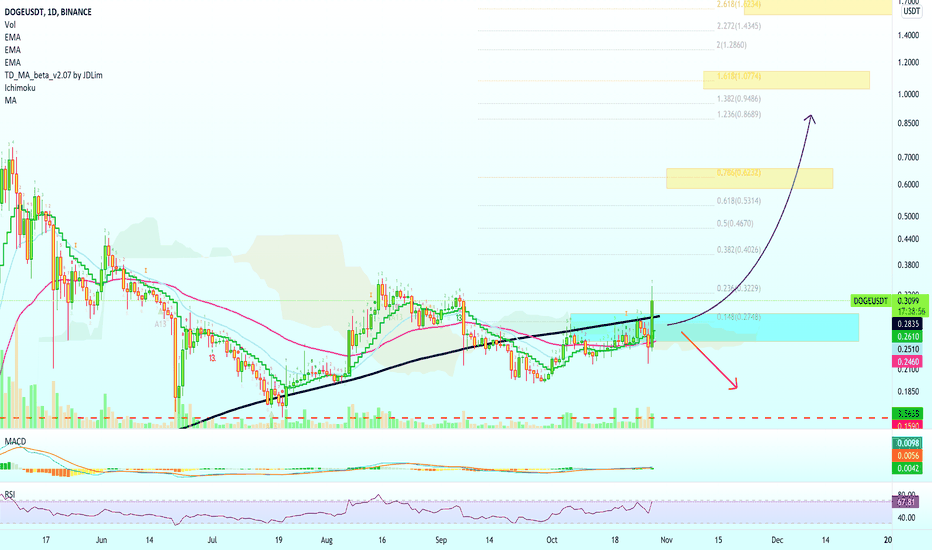Click the 0.4400 price axis tick
Screen dimensions: 932x550
click(x=908, y=239)
